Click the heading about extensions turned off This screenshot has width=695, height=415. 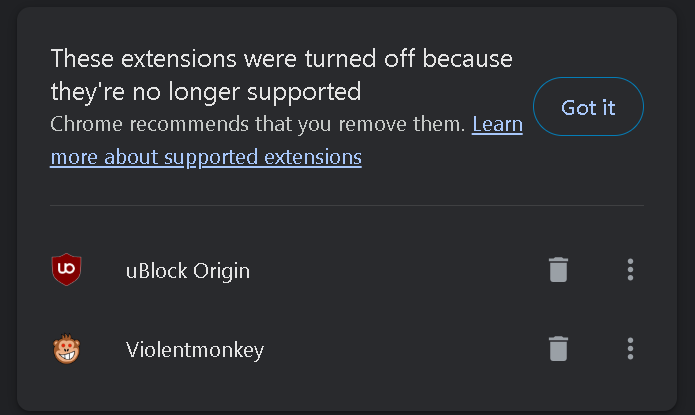tap(280, 59)
